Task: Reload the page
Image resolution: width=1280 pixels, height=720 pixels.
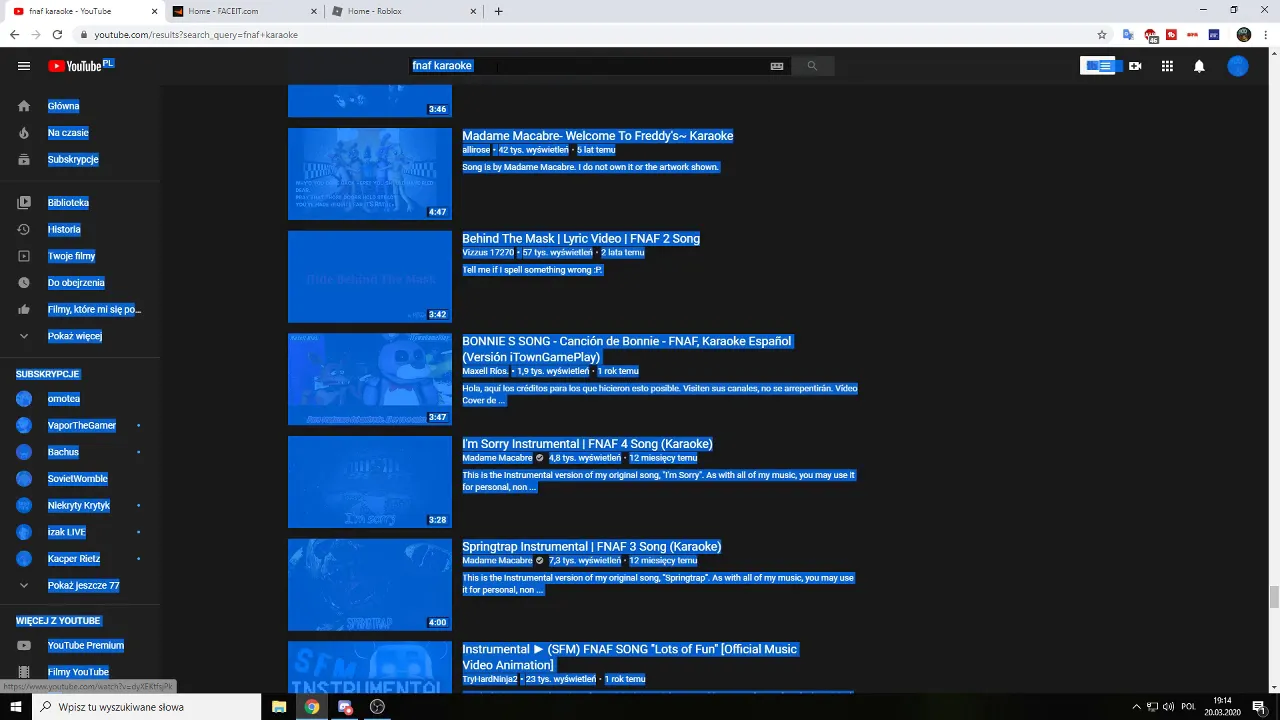Action: [58, 34]
